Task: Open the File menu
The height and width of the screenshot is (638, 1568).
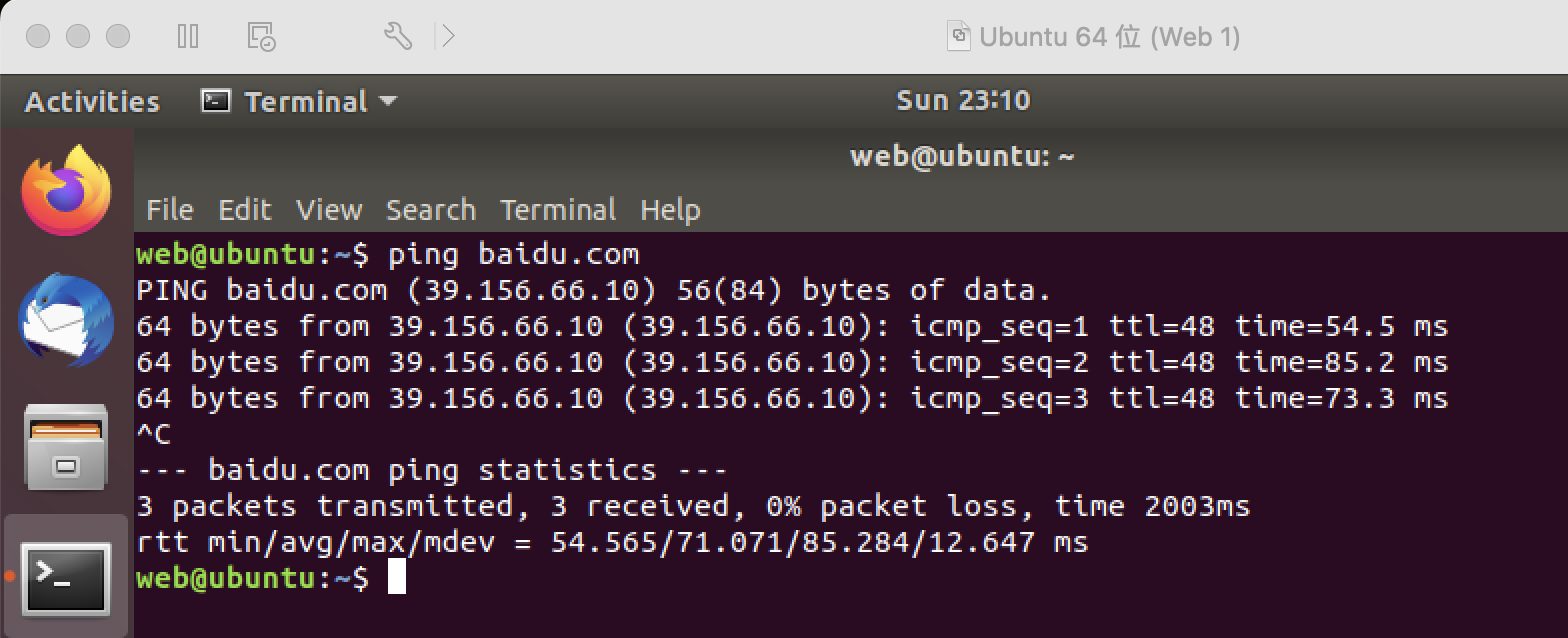Action: click(x=169, y=210)
